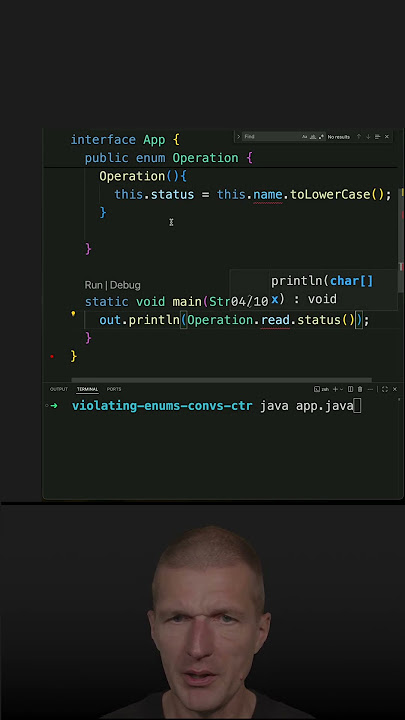The height and width of the screenshot is (720, 405).
Task: Click the 'No results' text in Find
Action: [338, 137]
